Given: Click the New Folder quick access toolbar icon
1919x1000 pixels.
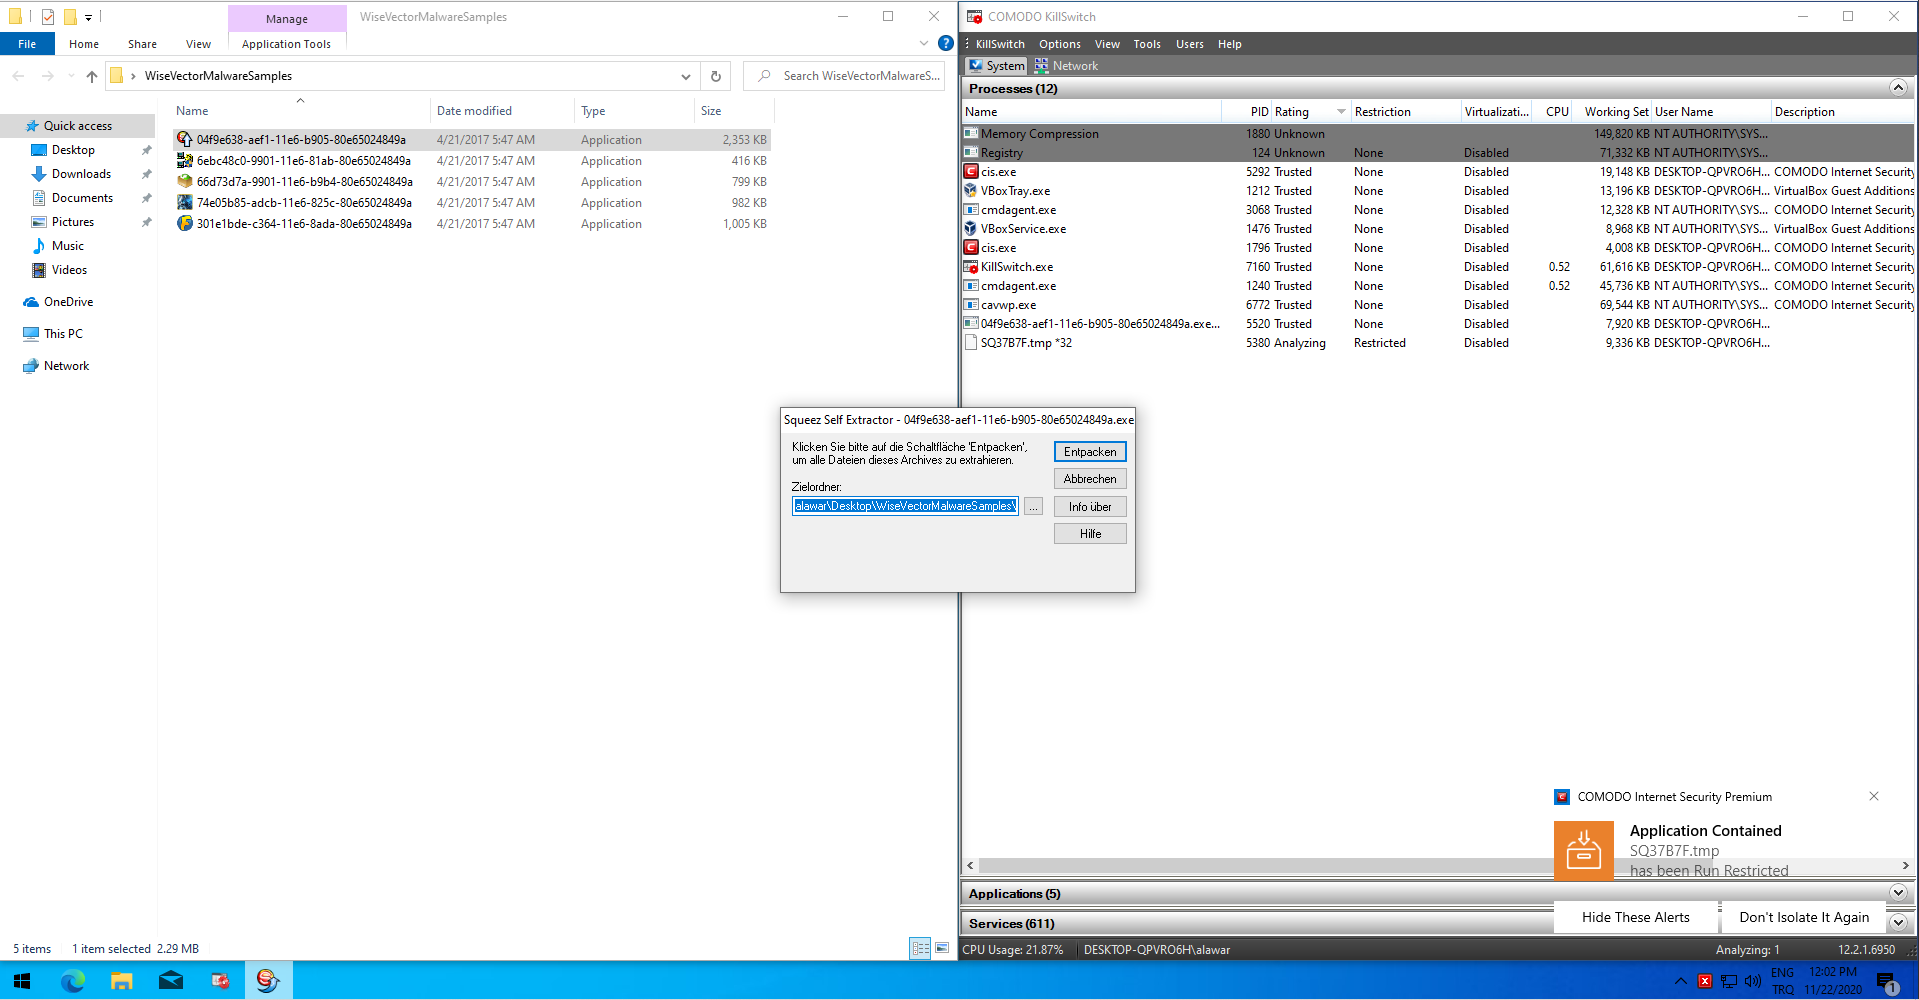Looking at the screenshot, I should coord(70,17).
